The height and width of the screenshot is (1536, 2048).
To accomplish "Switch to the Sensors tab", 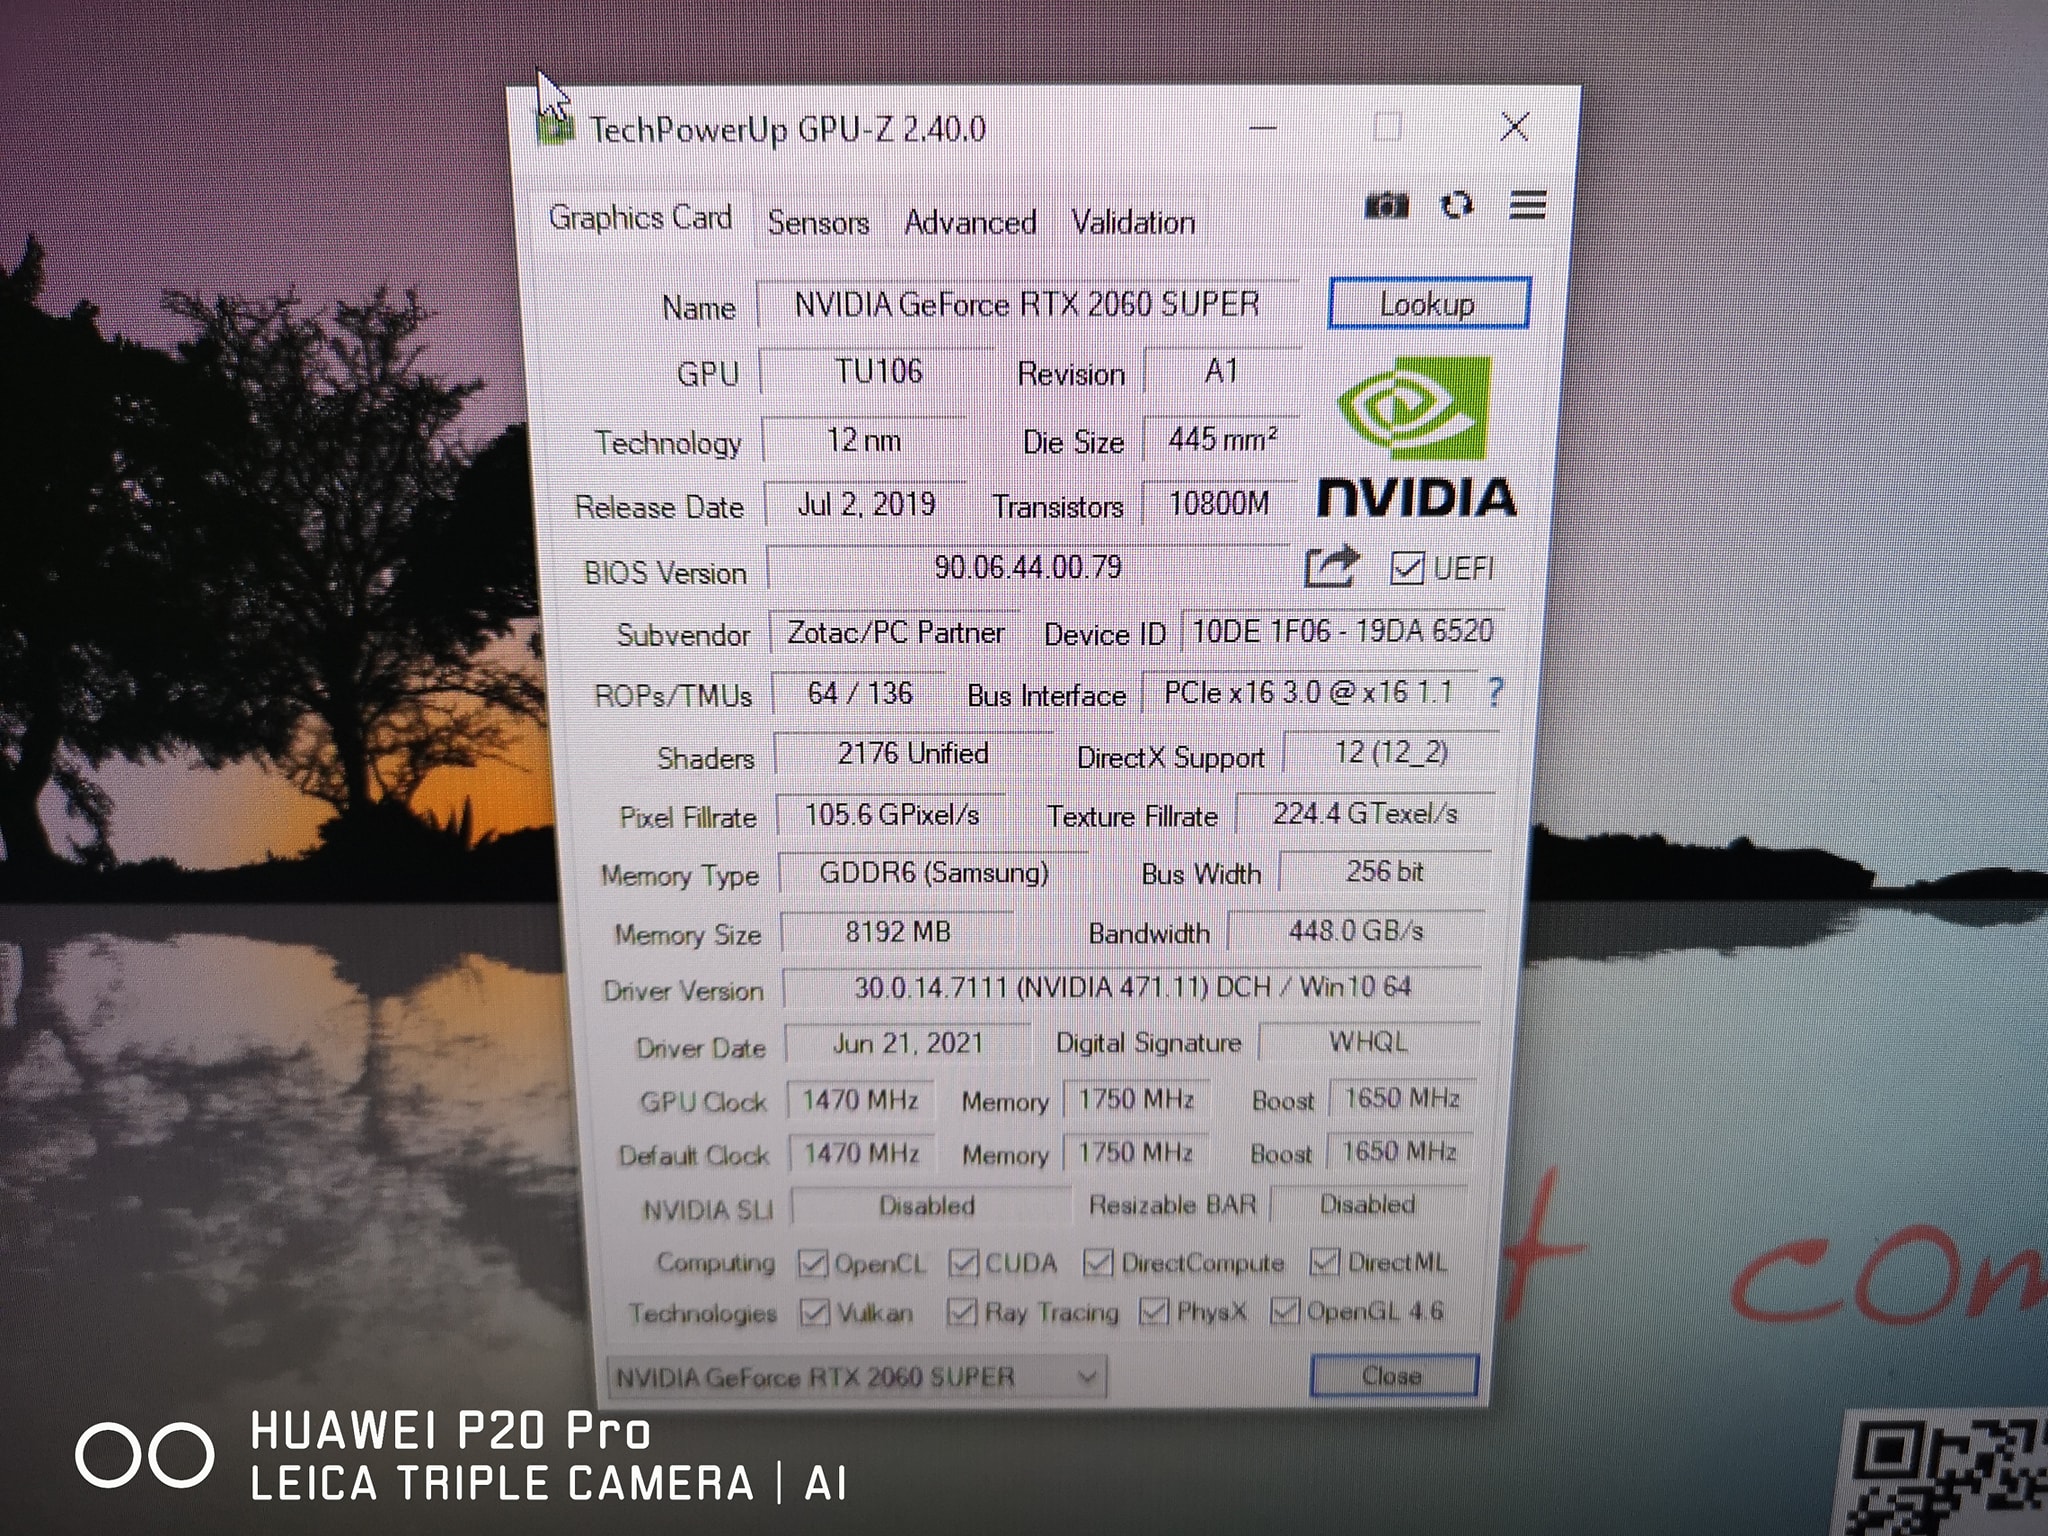I will click(818, 222).
